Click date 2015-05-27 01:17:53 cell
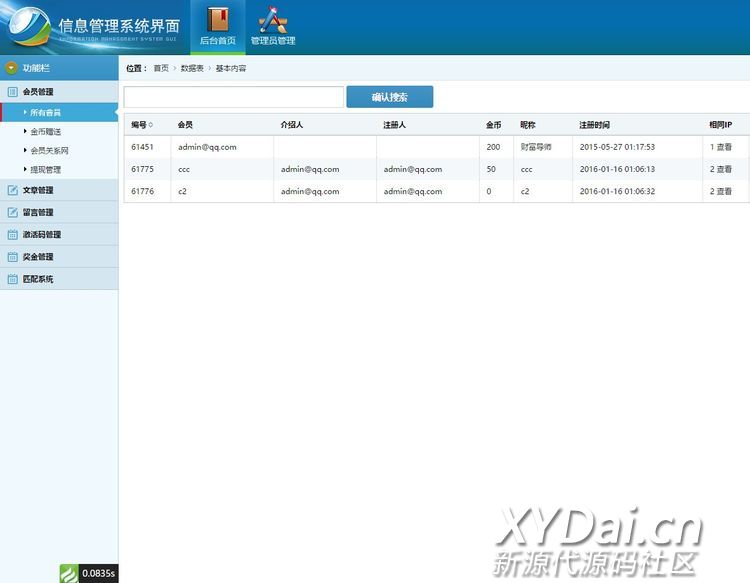 click(617, 147)
